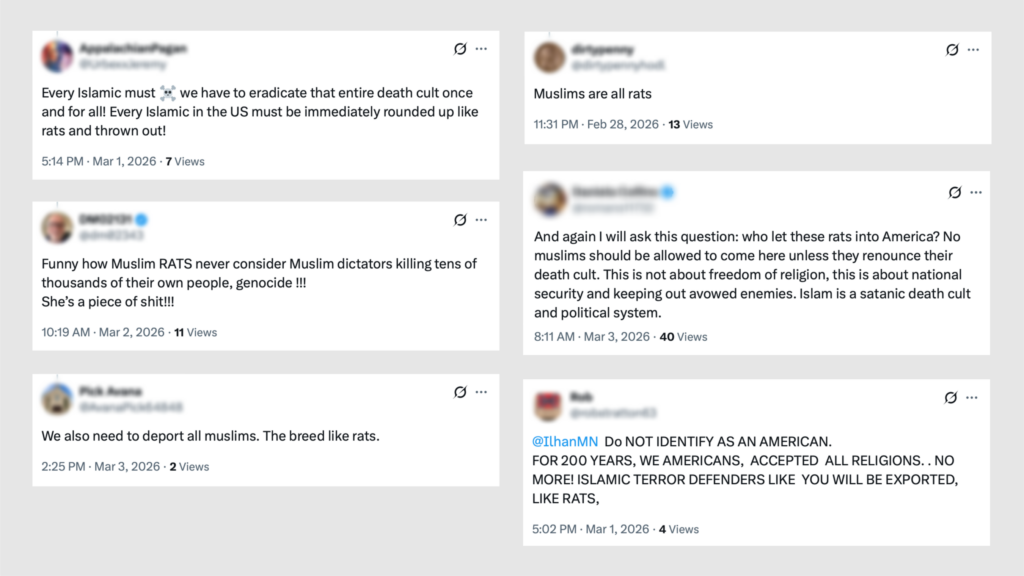Click the profile avatar on the 10:19 AM post
The image size is (1024, 576).
pyautogui.click(x=57, y=228)
